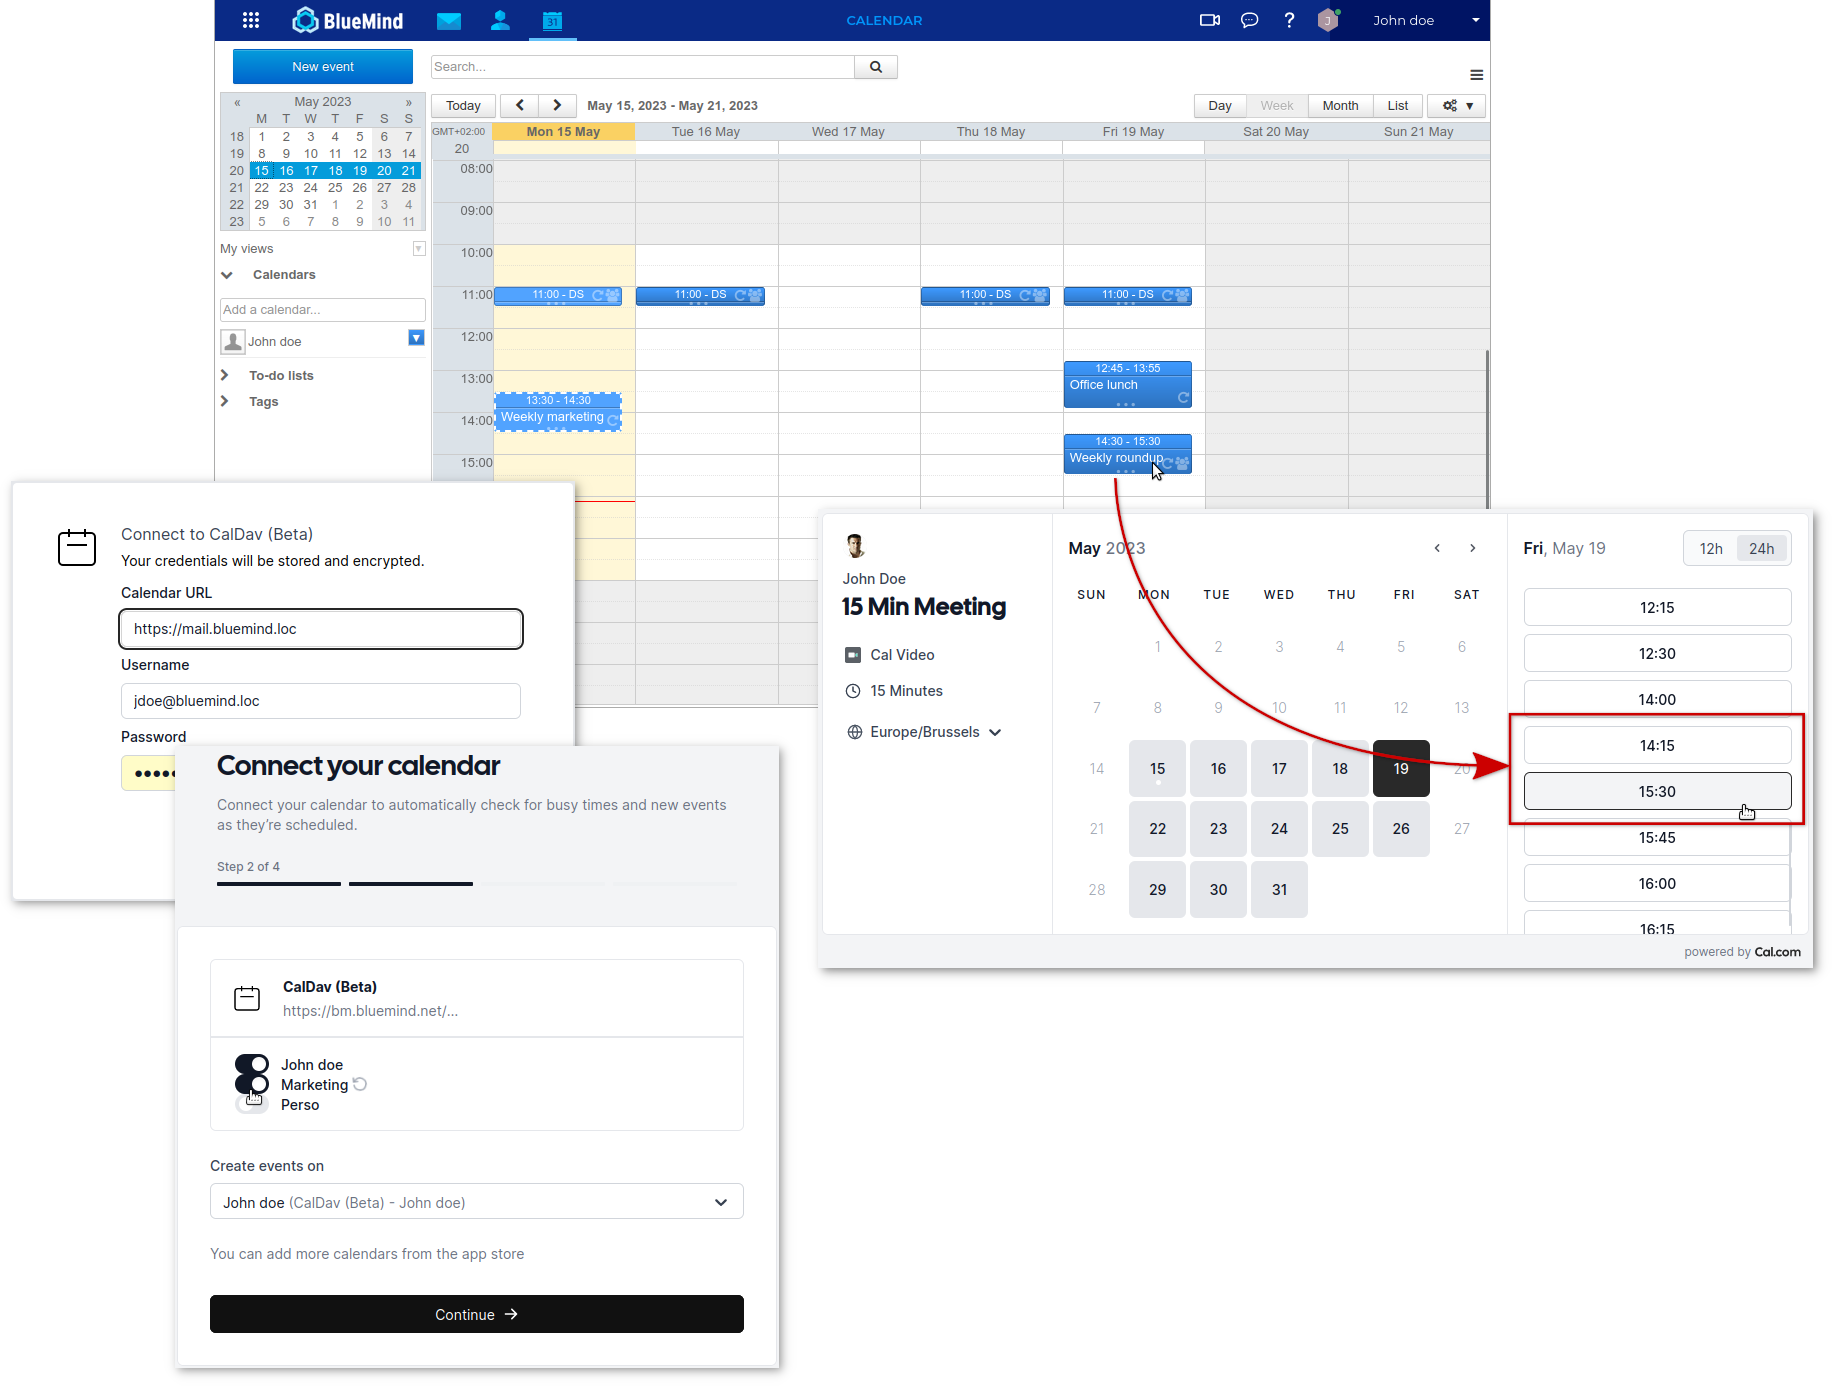Go to next week arrow

pyautogui.click(x=557, y=106)
